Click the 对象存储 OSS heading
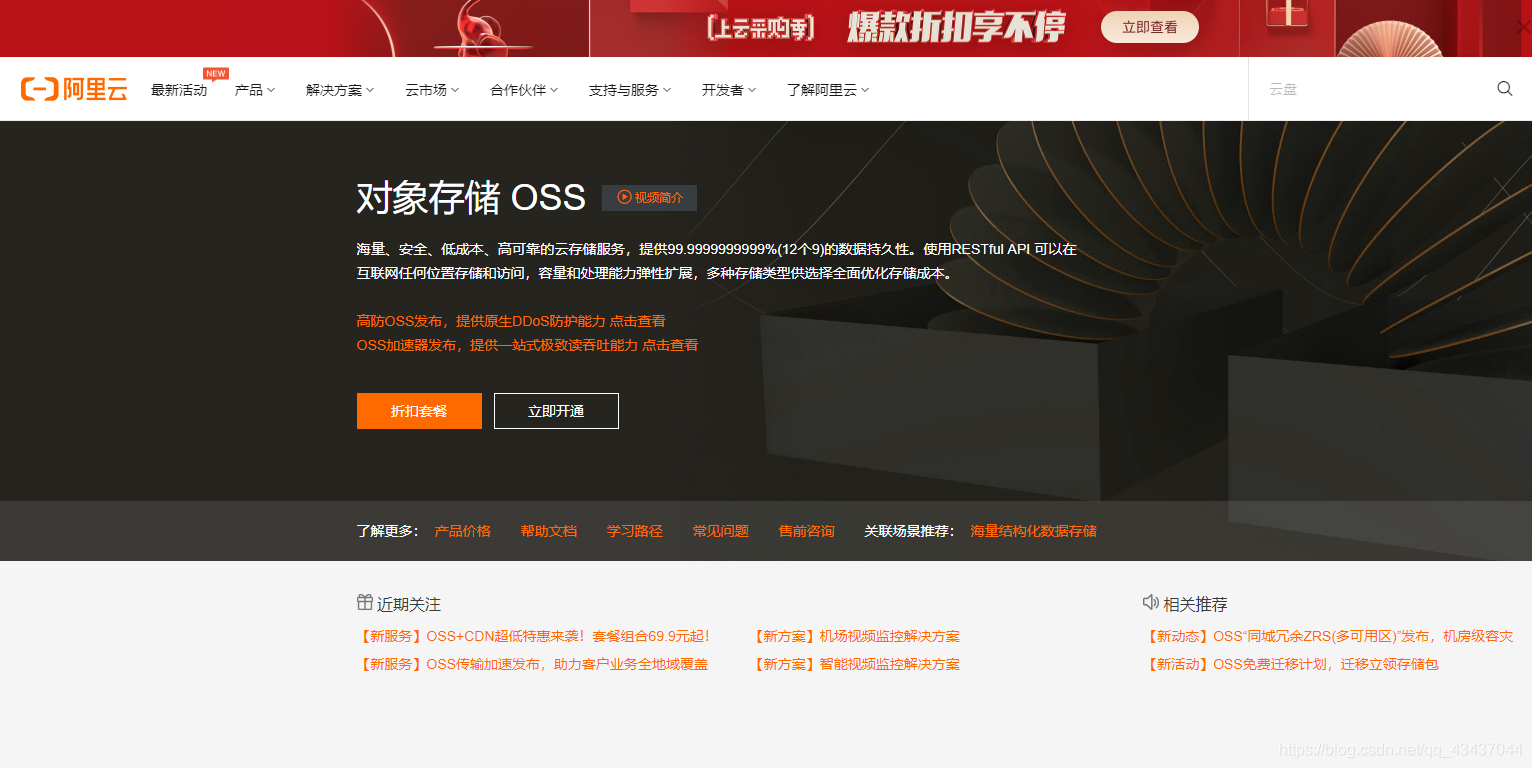This screenshot has width=1532, height=768. coord(471,198)
